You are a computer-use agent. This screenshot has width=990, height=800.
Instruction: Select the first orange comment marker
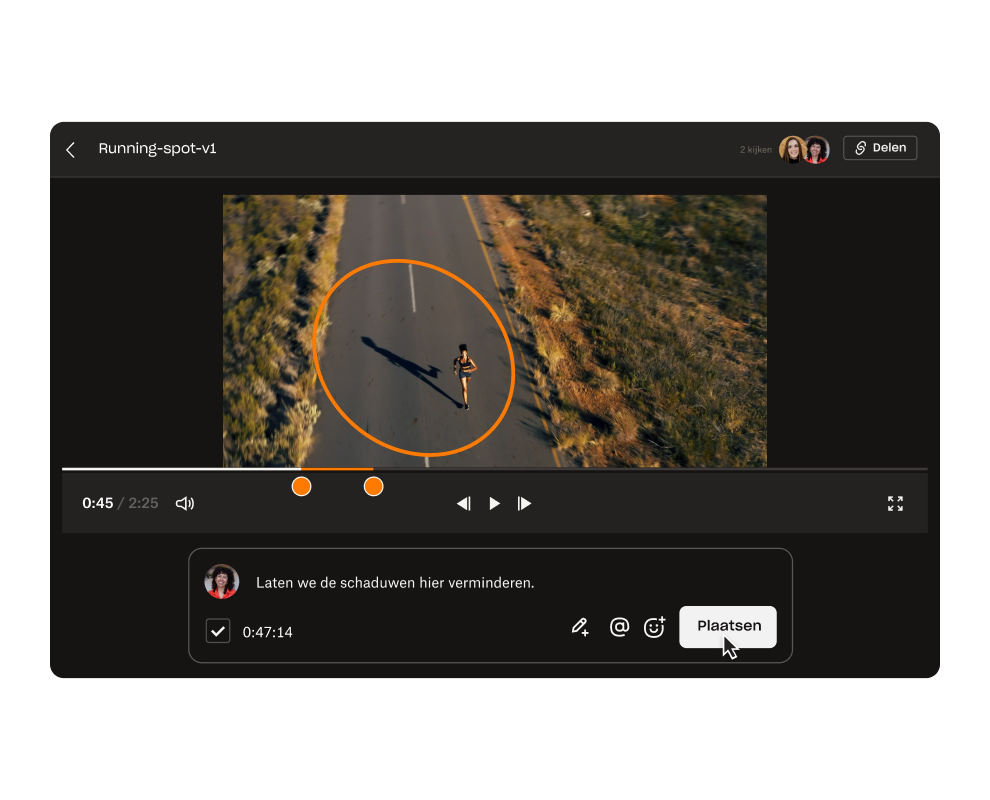[x=301, y=486]
